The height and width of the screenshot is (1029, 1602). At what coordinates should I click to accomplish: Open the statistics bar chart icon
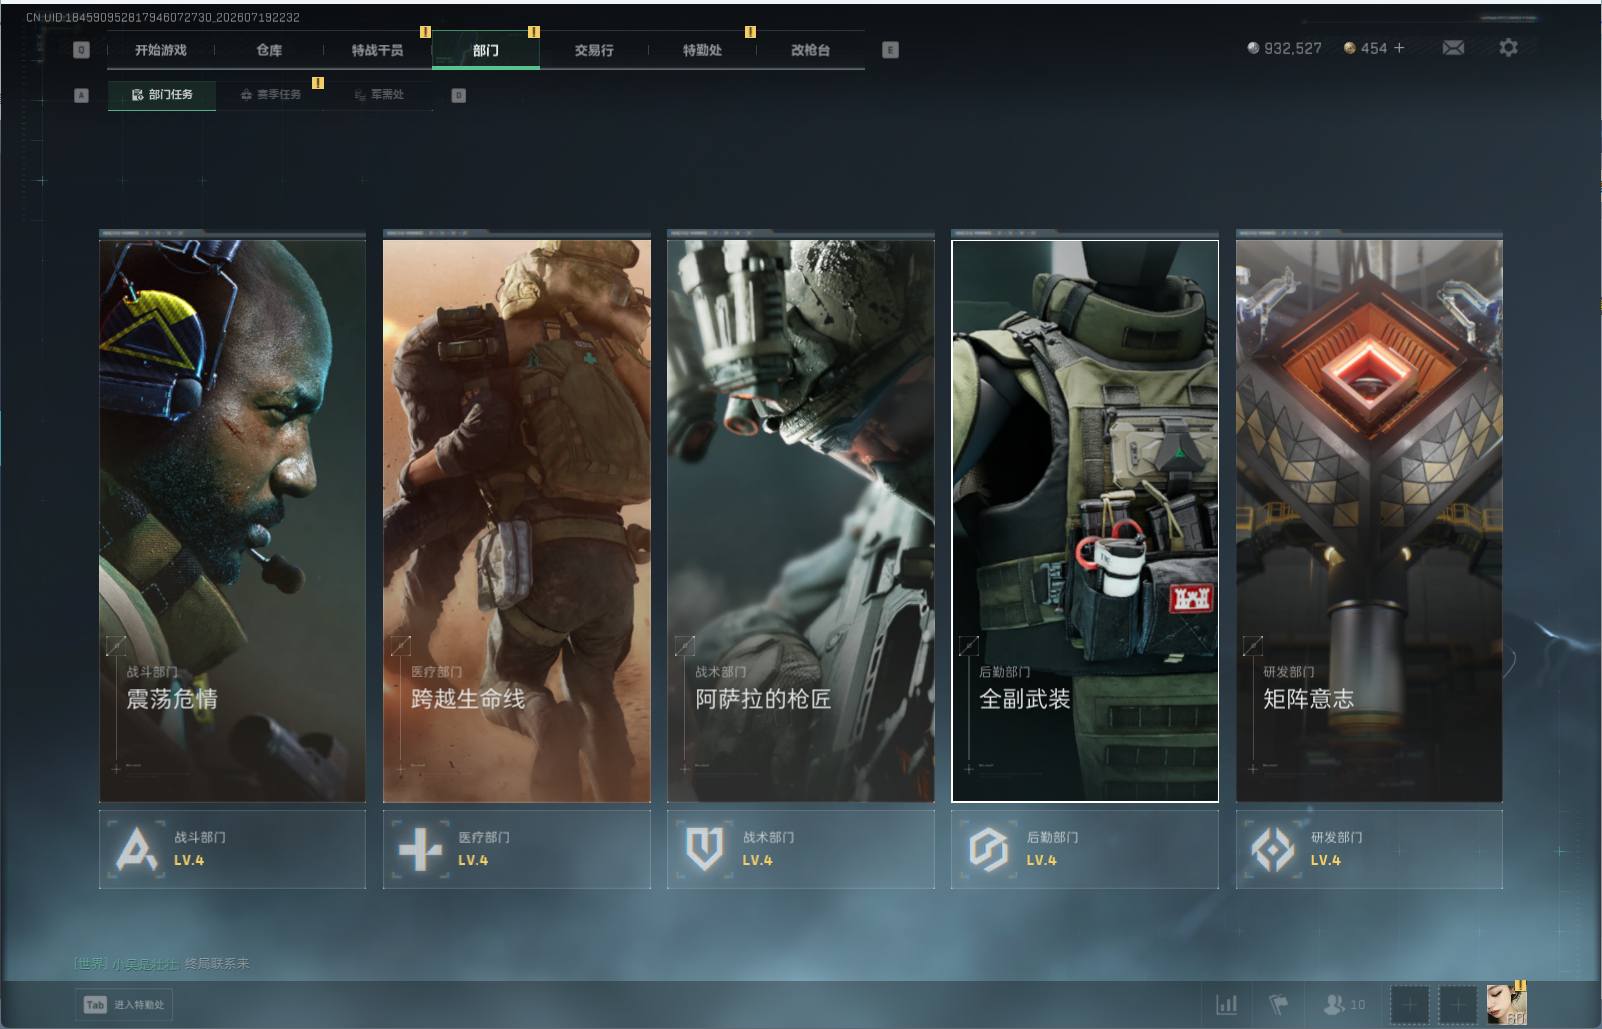(x=1226, y=1004)
